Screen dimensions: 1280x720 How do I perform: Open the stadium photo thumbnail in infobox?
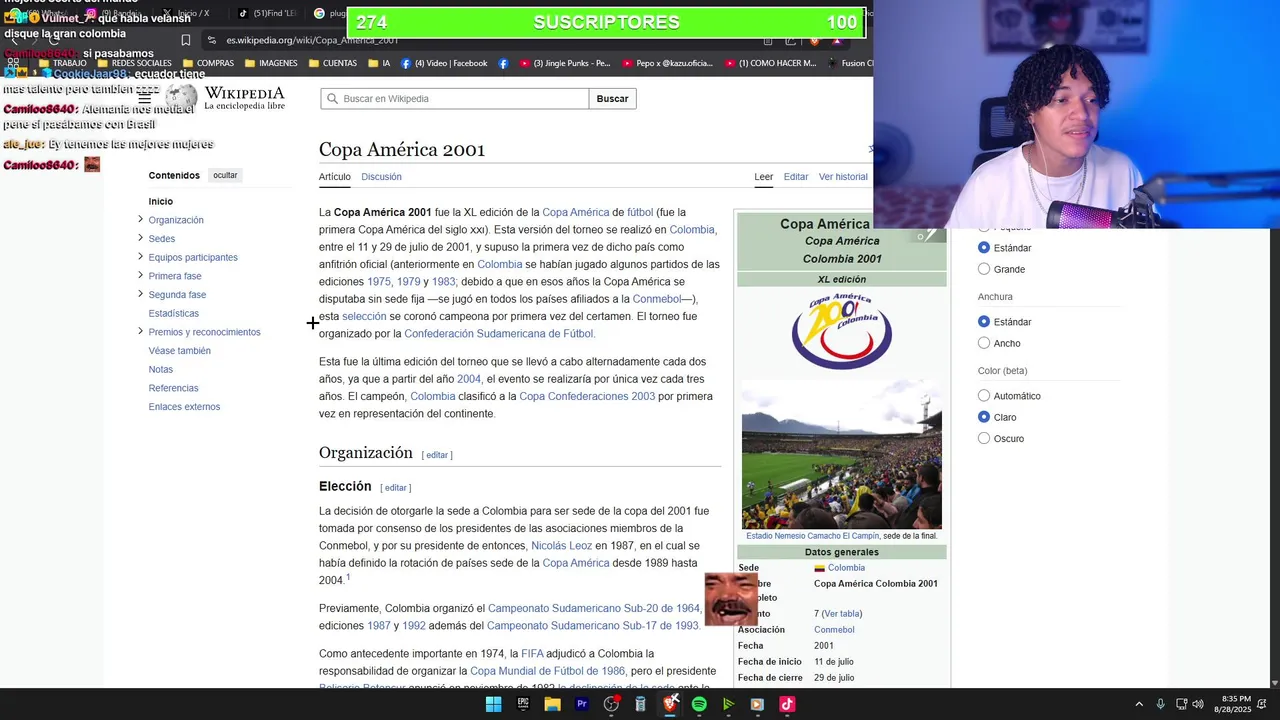842,454
